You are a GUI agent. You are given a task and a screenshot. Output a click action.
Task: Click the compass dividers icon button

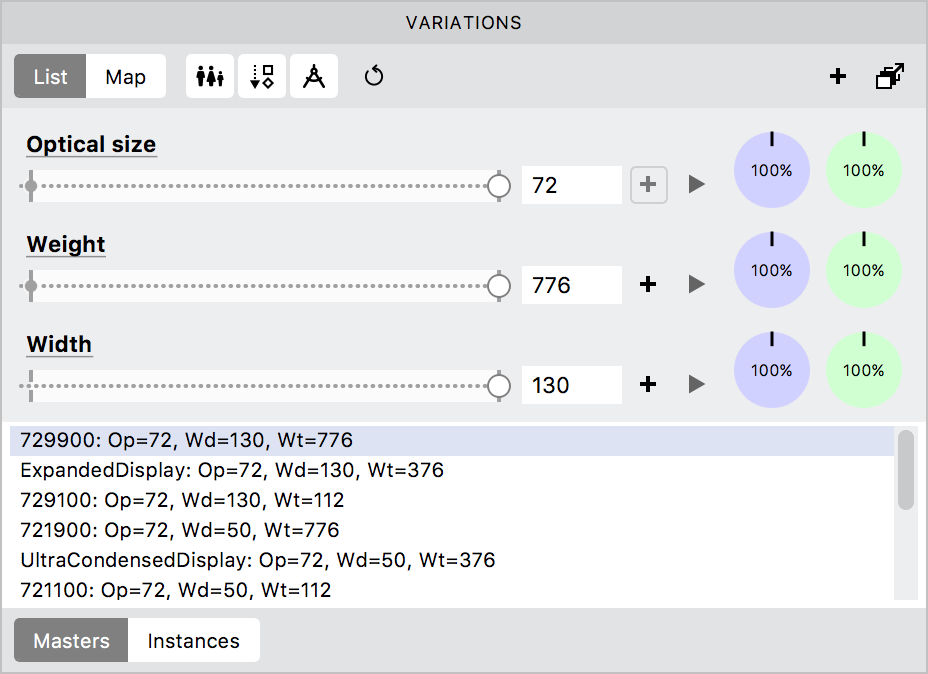(314, 76)
